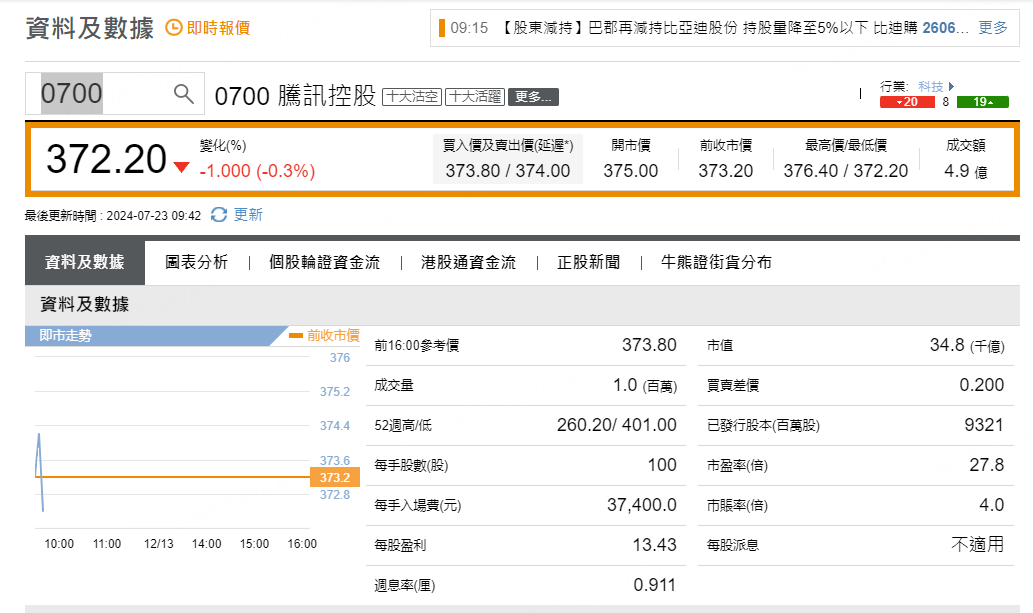Click the red 20 decliners badge
Viewport: 1033px width, 613px height.
(907, 102)
